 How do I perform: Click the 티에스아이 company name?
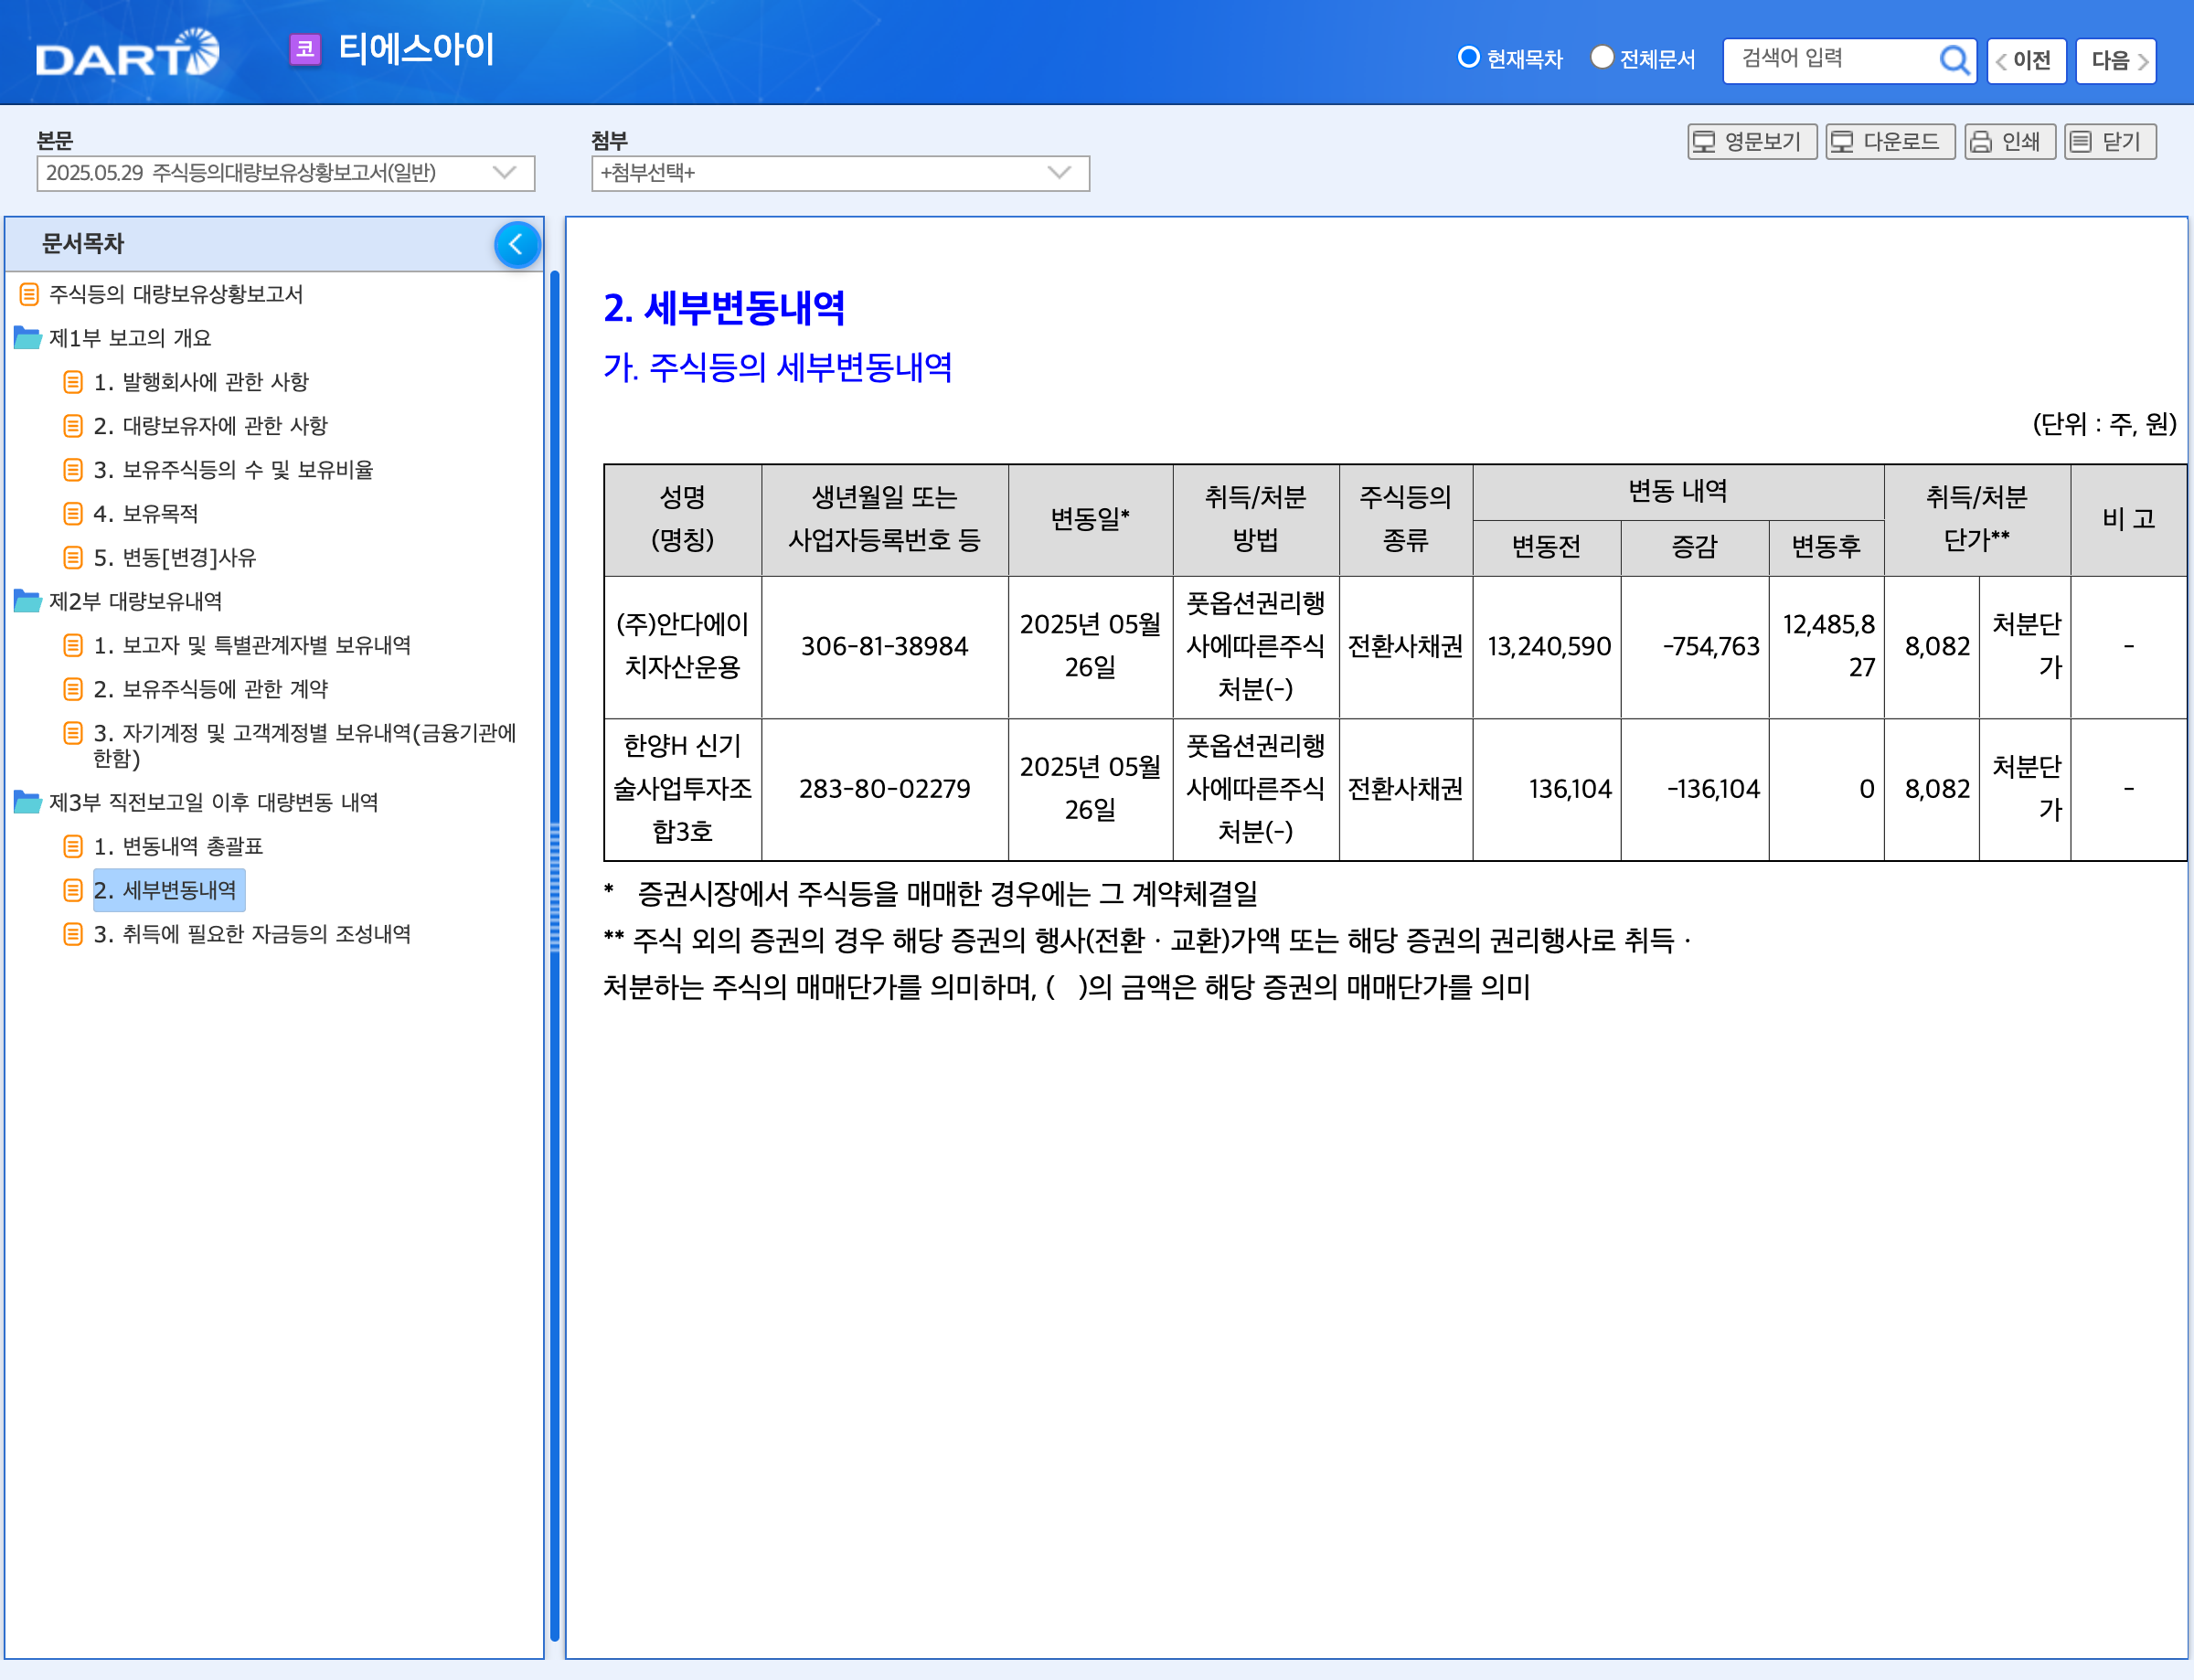click(x=416, y=49)
